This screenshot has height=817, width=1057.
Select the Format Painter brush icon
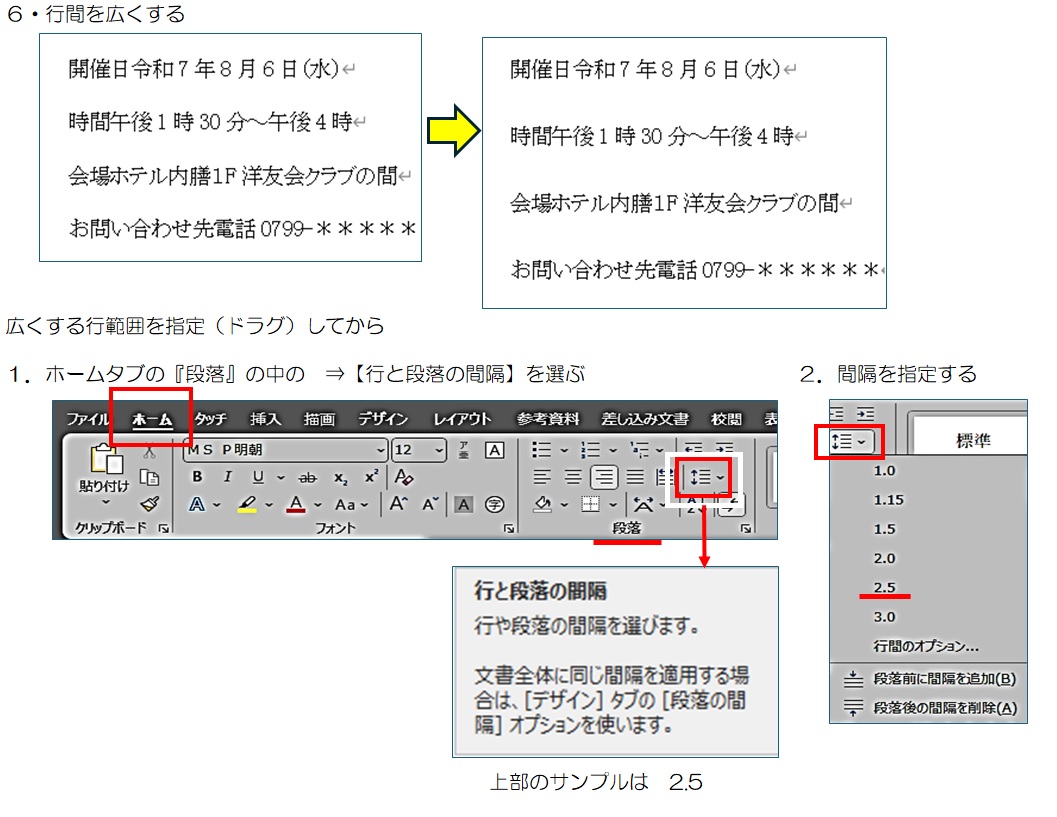[x=149, y=504]
